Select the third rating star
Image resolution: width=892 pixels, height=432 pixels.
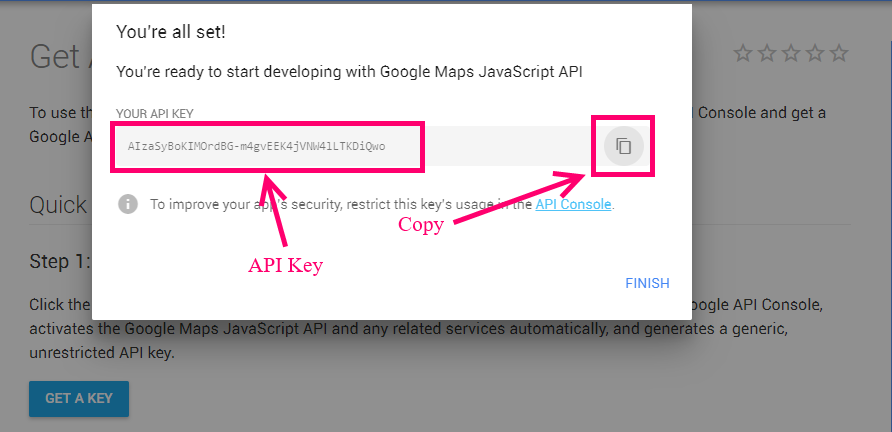click(791, 54)
